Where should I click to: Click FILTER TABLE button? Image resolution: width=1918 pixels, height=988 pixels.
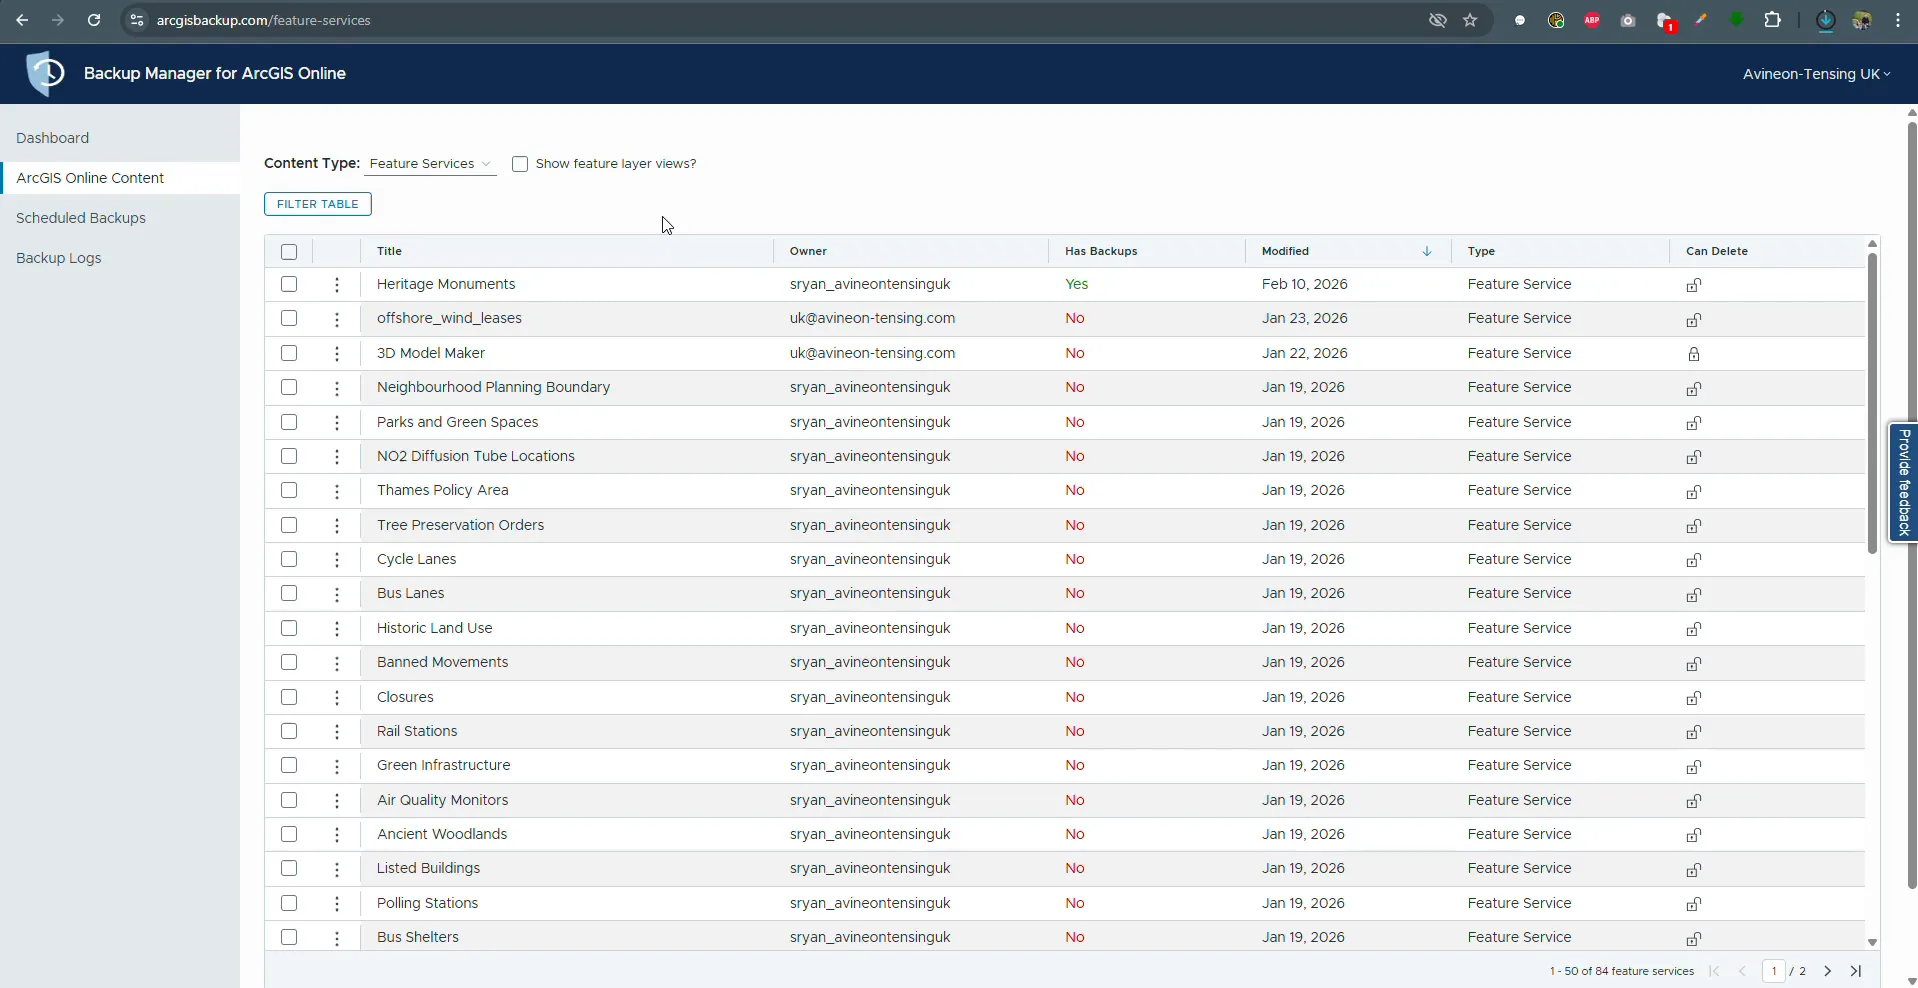tap(318, 204)
